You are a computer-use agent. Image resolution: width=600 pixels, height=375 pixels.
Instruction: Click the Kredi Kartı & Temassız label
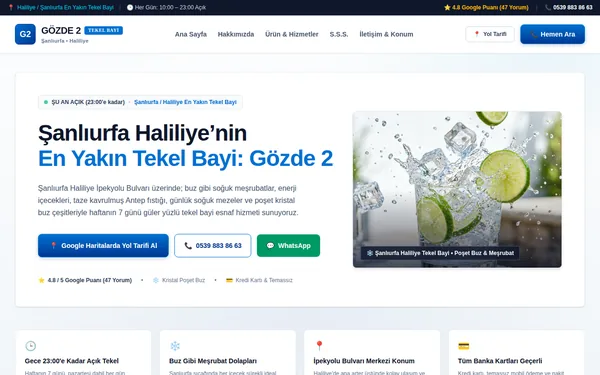[x=264, y=280]
